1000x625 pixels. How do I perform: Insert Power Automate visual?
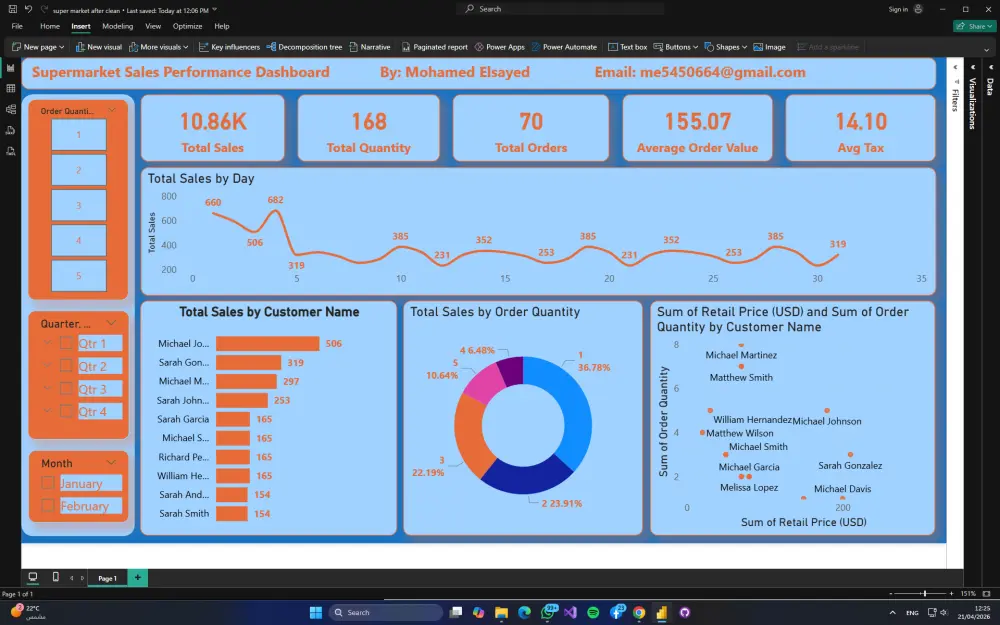pos(564,47)
